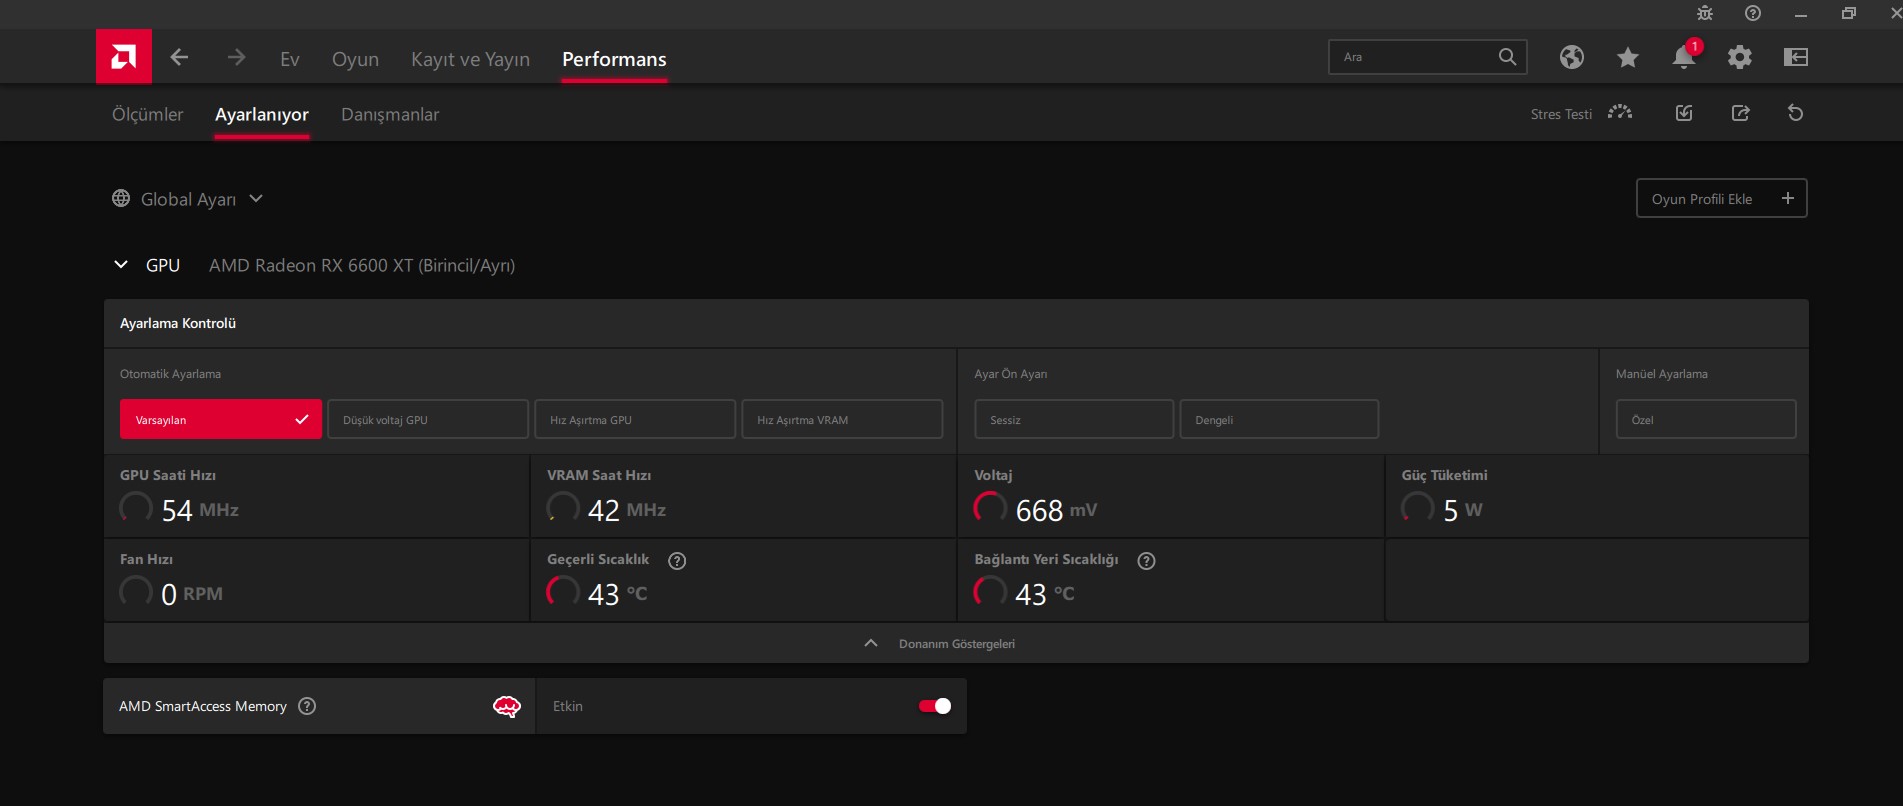Open notifications bell icon
The image size is (1903, 806).
(x=1684, y=57)
